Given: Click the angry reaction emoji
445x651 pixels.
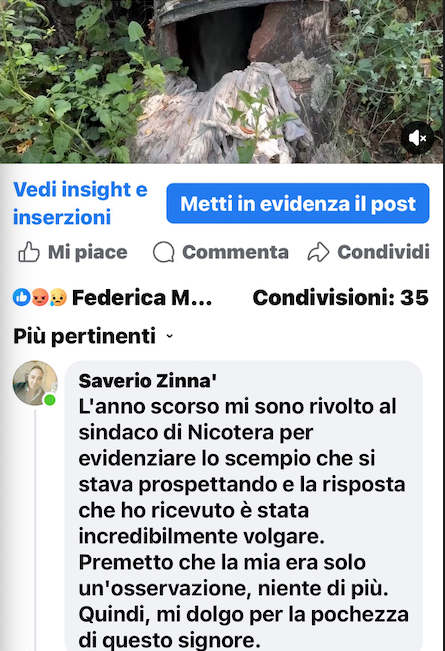Looking at the screenshot, I should tap(40, 297).
